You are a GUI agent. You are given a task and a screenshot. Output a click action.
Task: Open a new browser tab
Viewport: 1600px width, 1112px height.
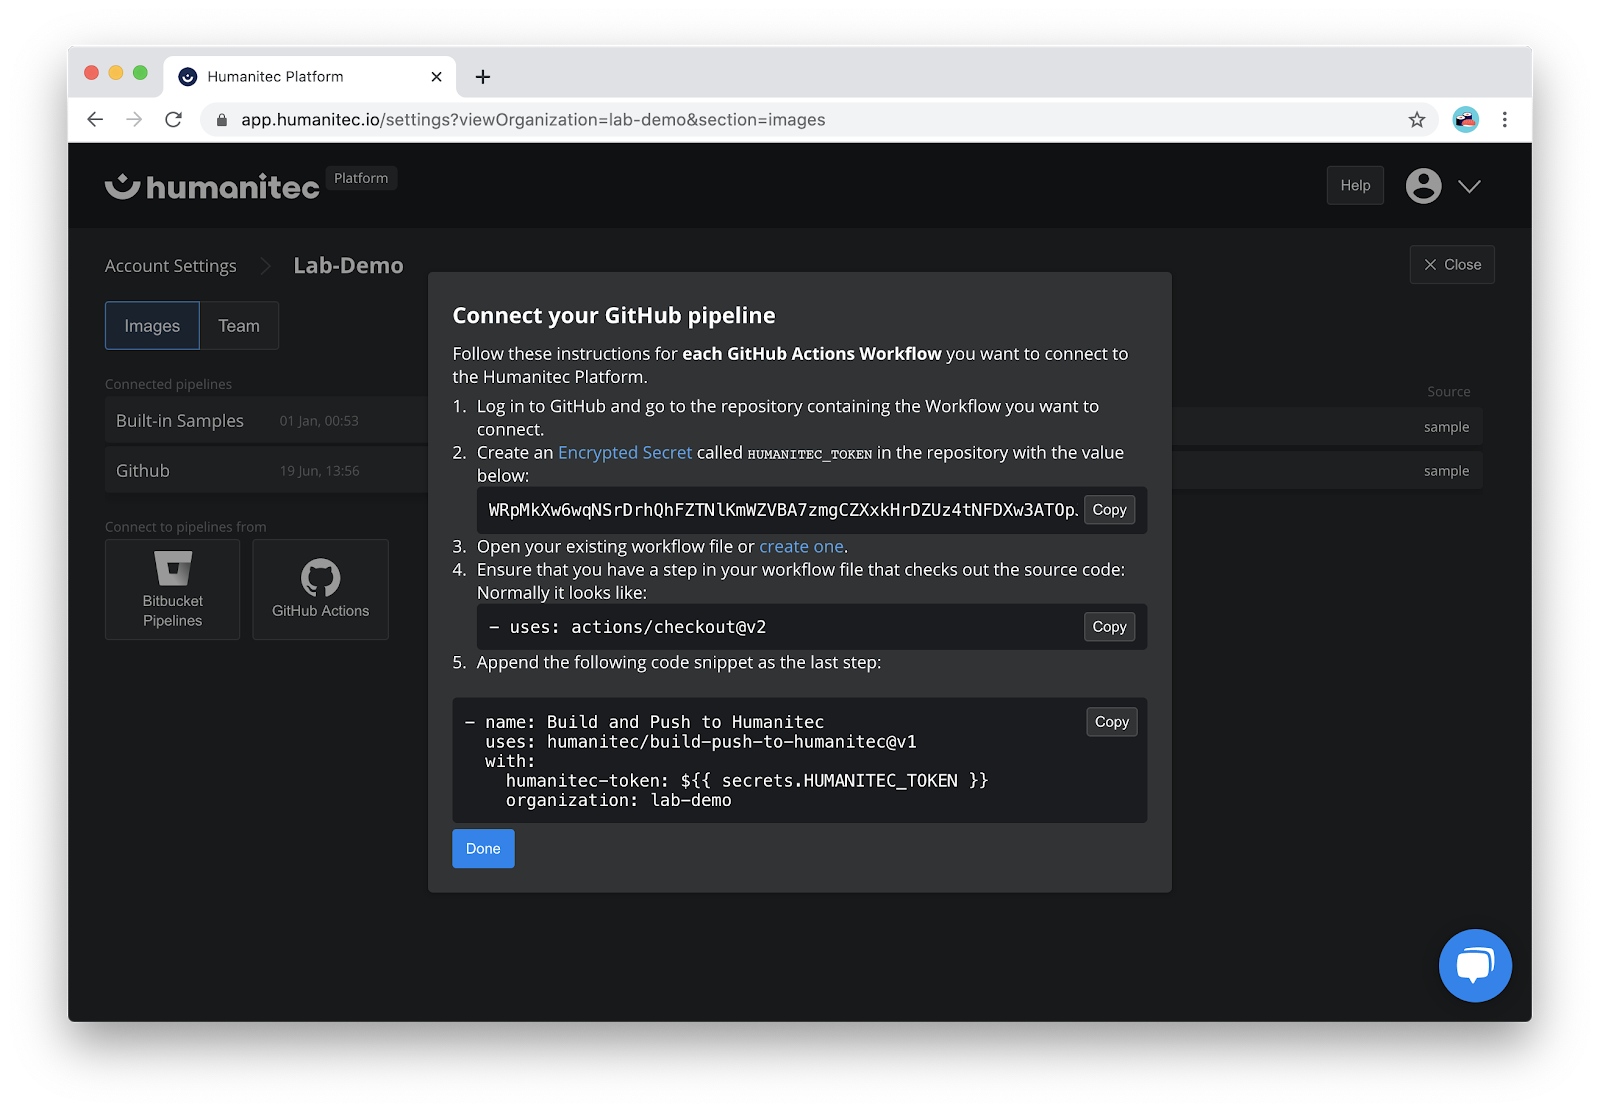(x=483, y=77)
